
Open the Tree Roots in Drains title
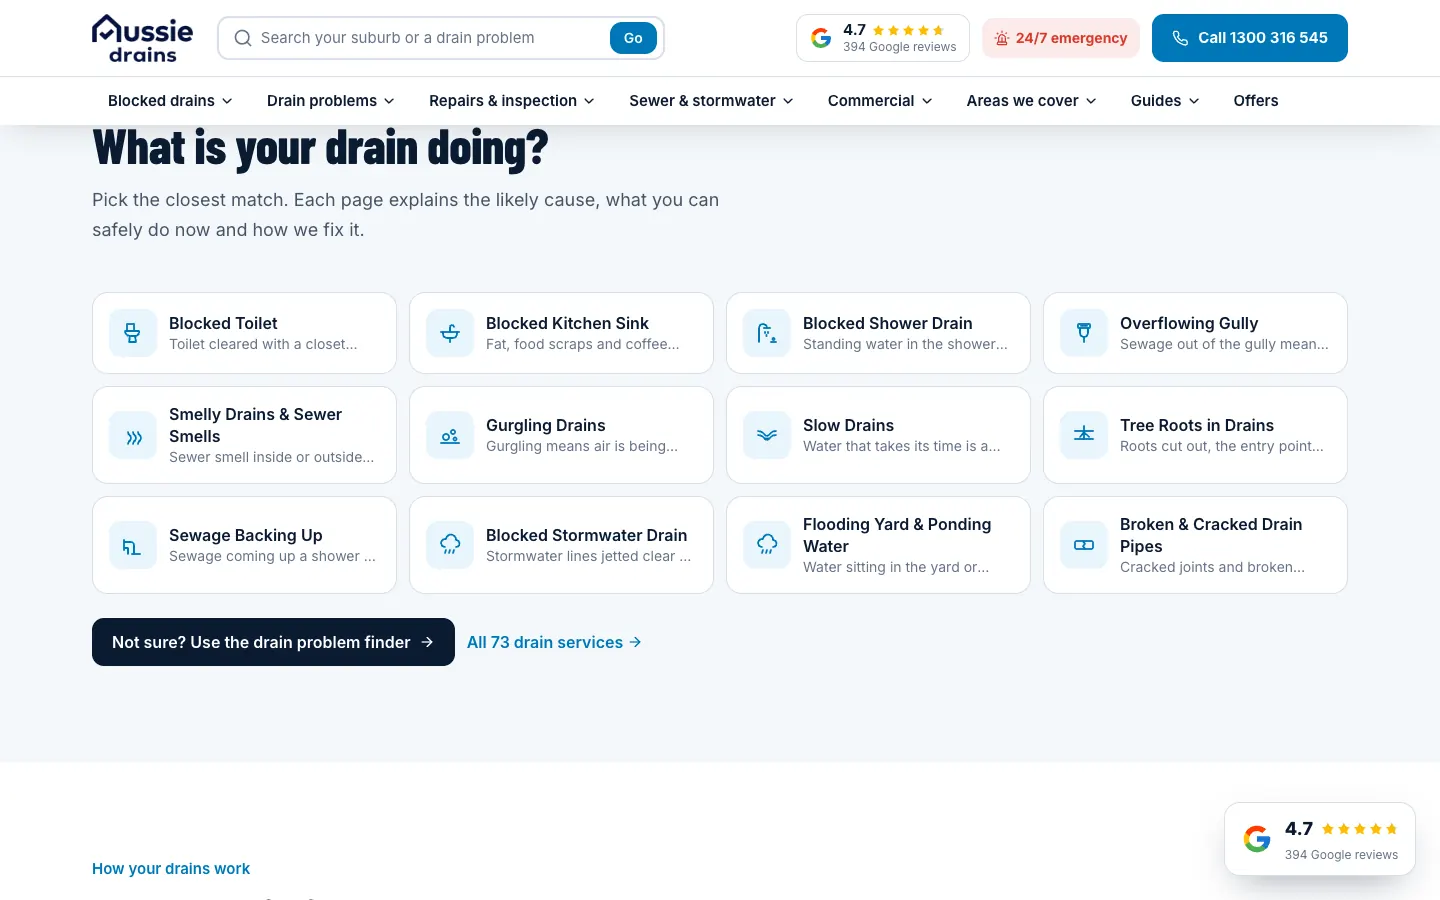coord(1197,425)
